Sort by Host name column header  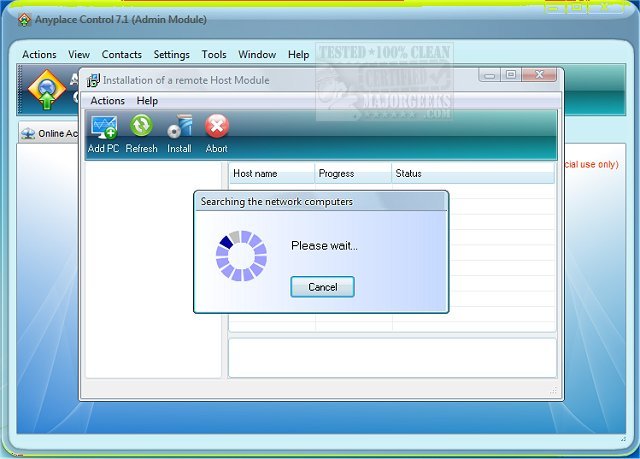[x=272, y=173]
